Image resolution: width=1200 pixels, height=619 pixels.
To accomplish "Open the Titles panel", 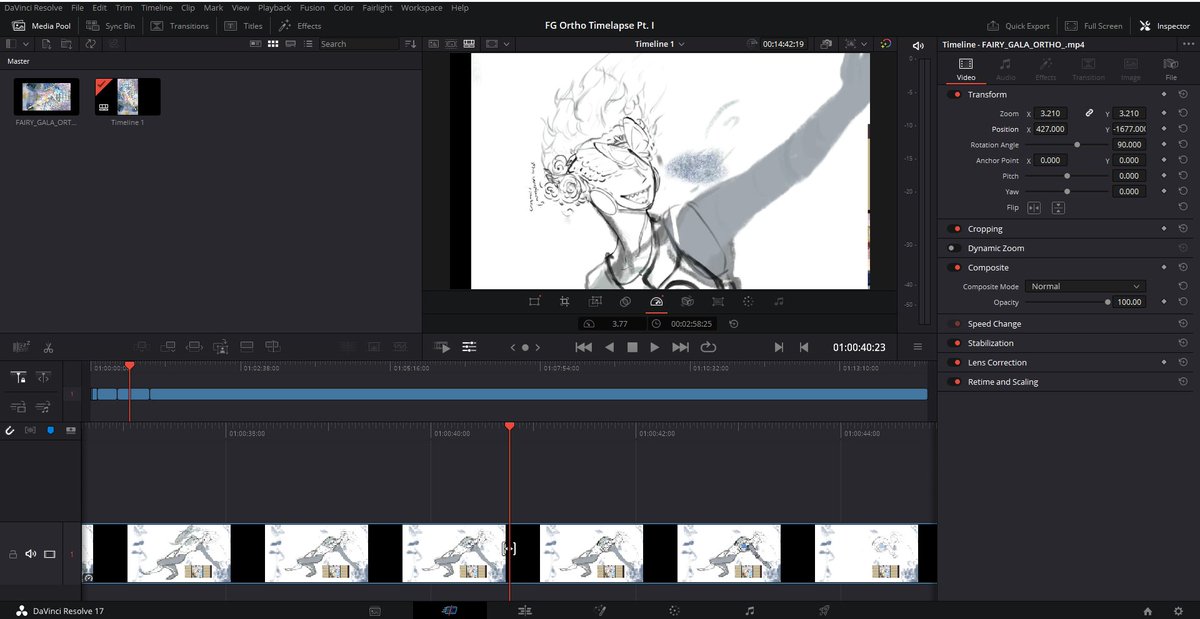I will pos(244,26).
